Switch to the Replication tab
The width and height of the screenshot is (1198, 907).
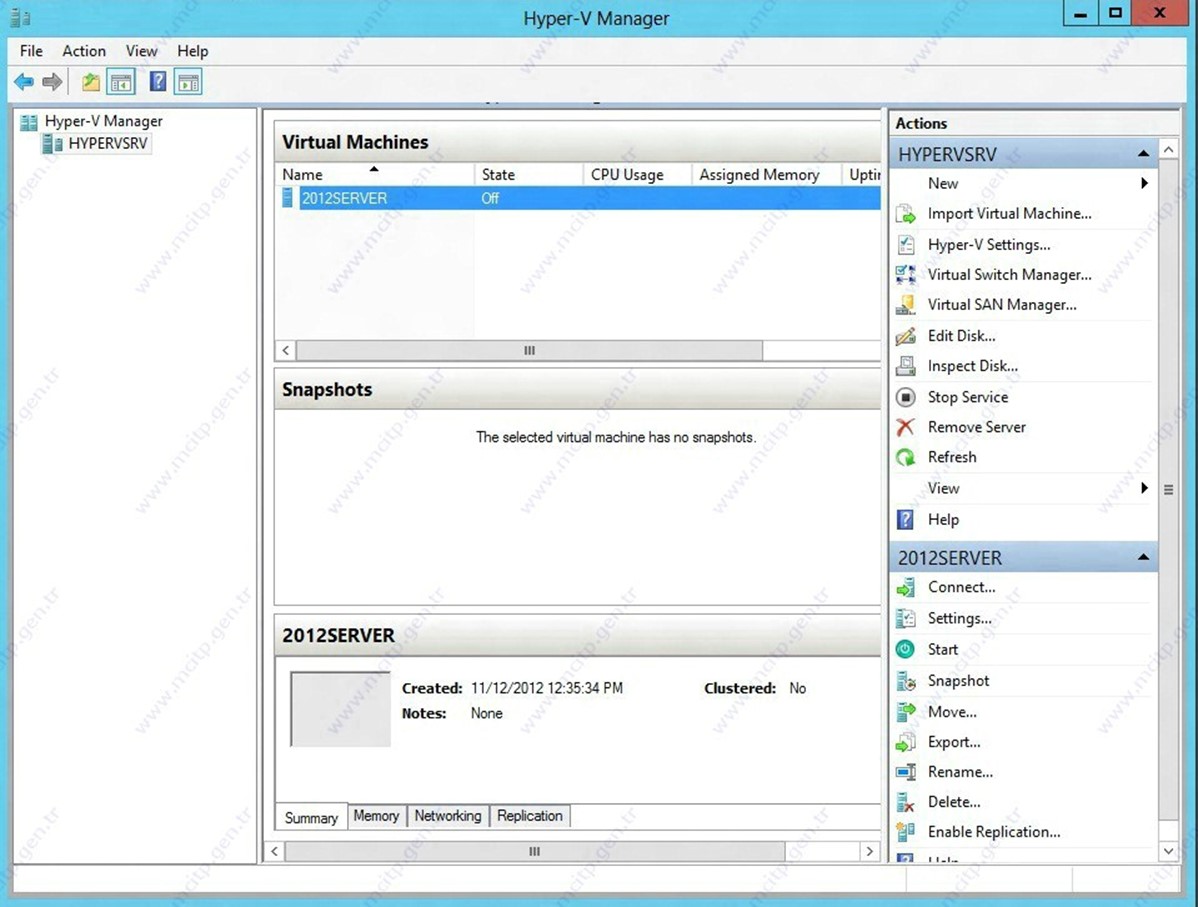point(529,816)
